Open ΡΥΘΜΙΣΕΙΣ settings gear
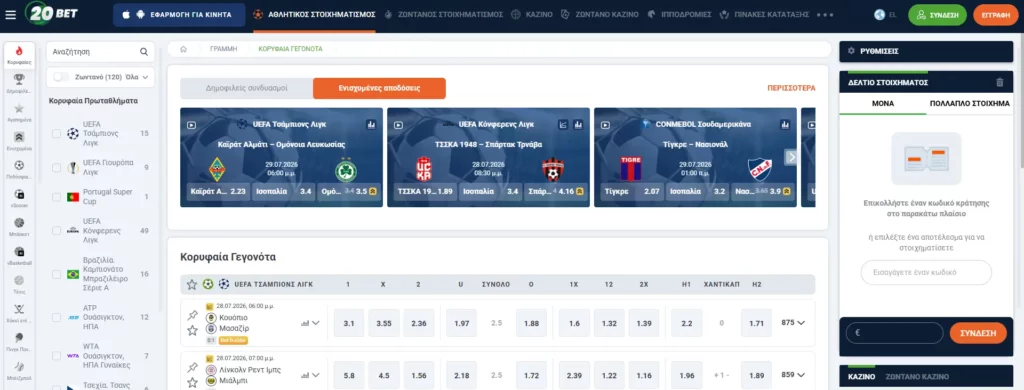This screenshot has height=390, width=1024. click(851, 51)
